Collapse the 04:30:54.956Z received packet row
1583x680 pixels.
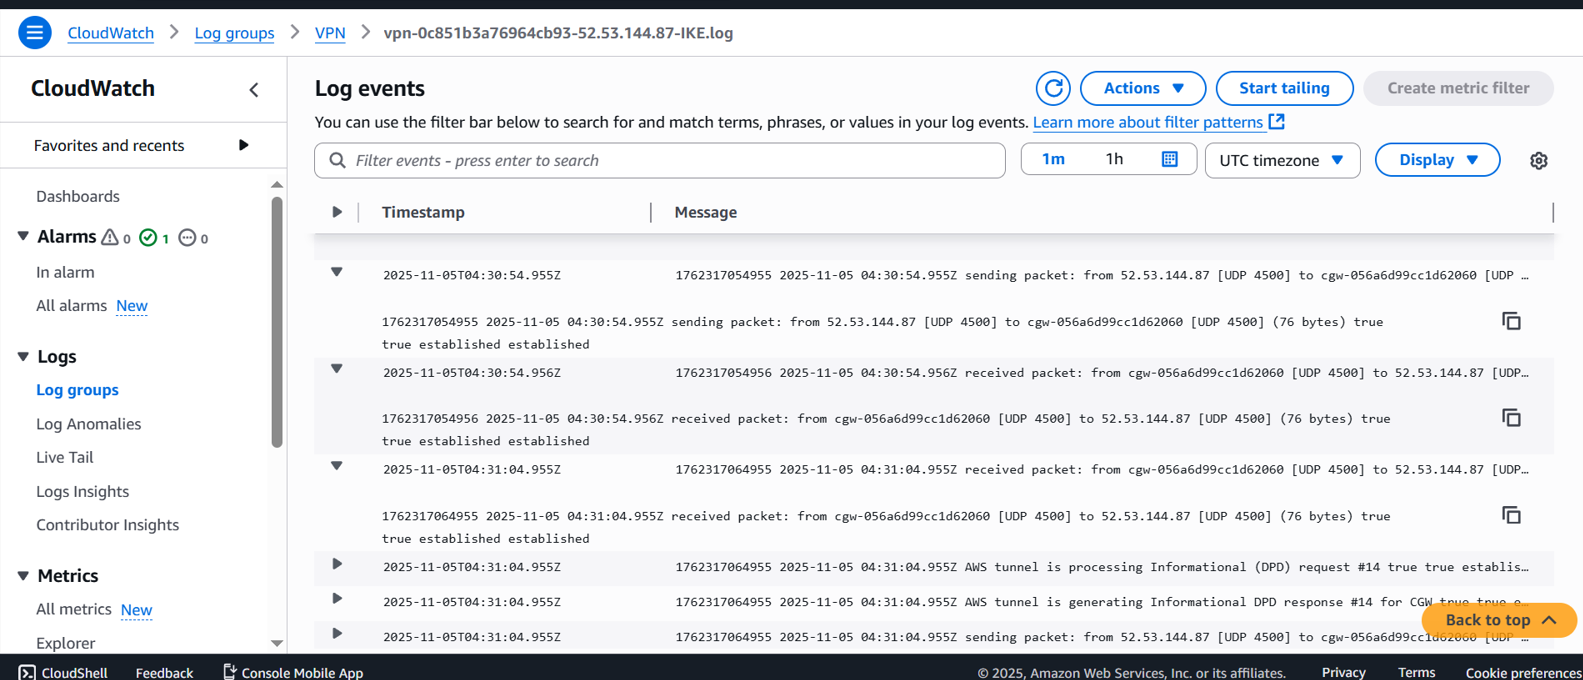337,369
